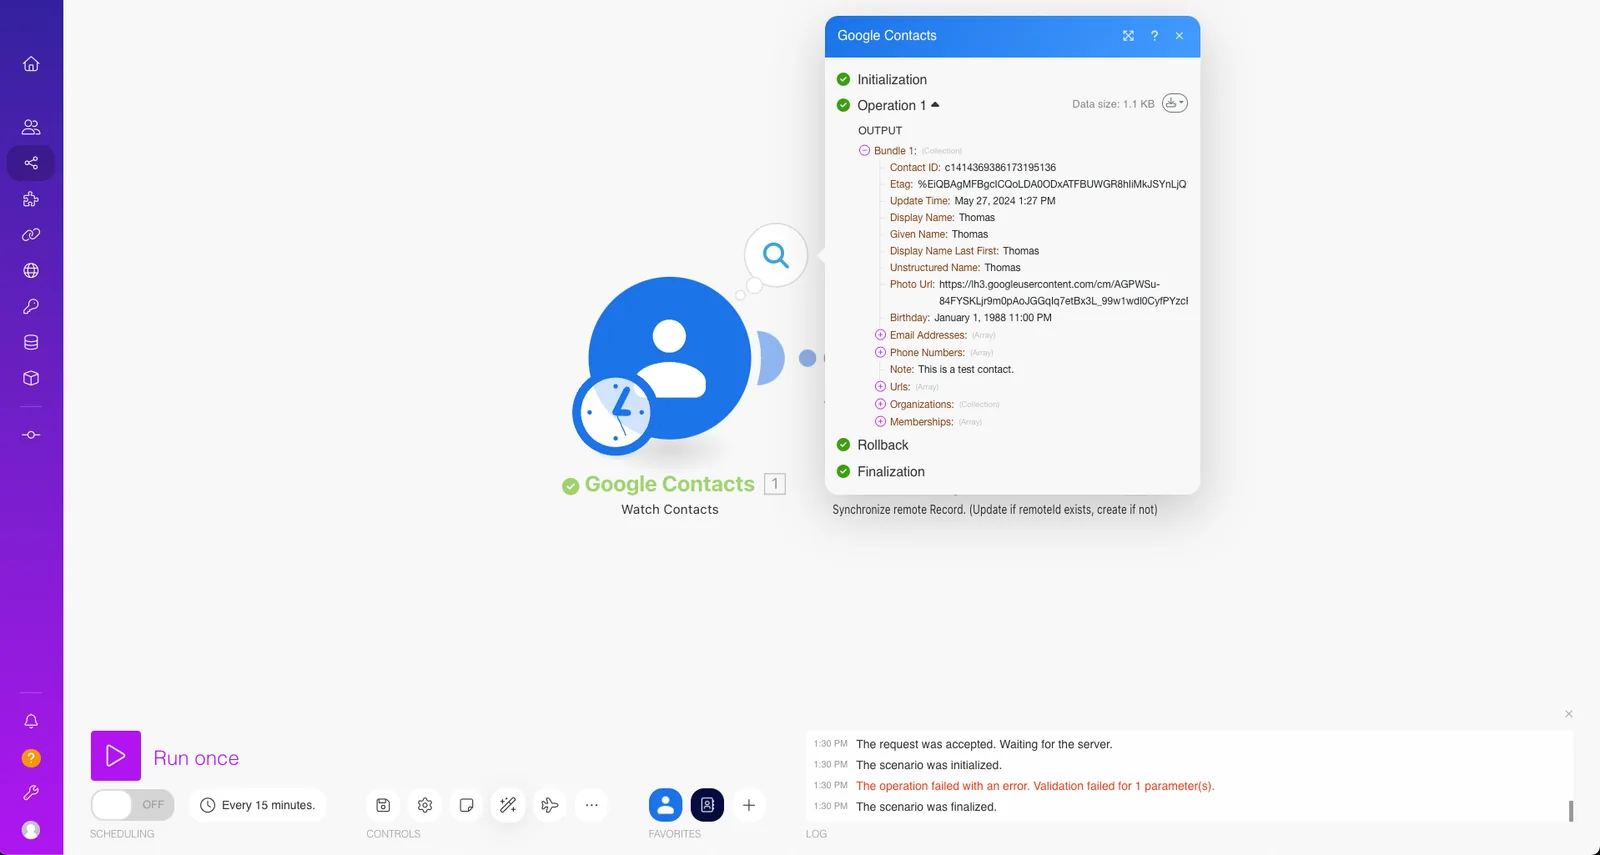This screenshot has height=855, width=1600.
Task: Click the Photo Url googleusercontent link text
Action: tap(1063, 293)
